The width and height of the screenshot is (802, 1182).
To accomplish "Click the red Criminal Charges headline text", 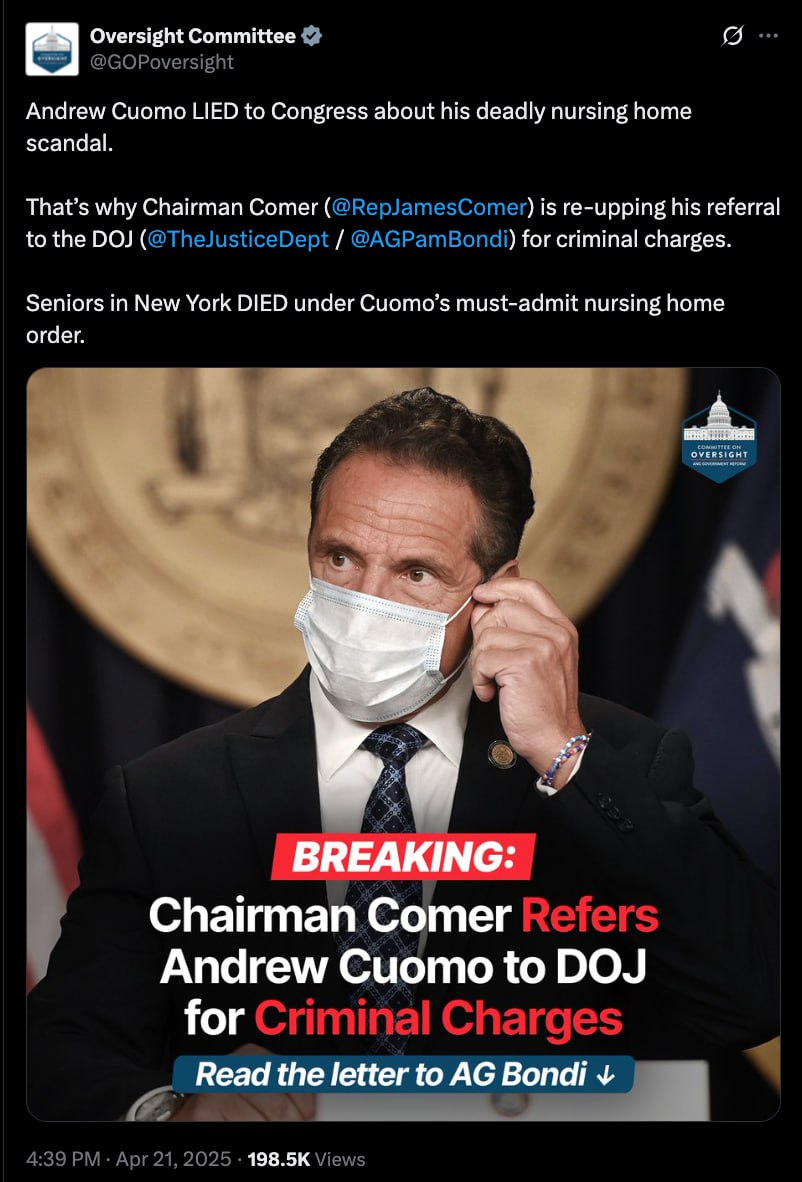I will (x=439, y=1019).
